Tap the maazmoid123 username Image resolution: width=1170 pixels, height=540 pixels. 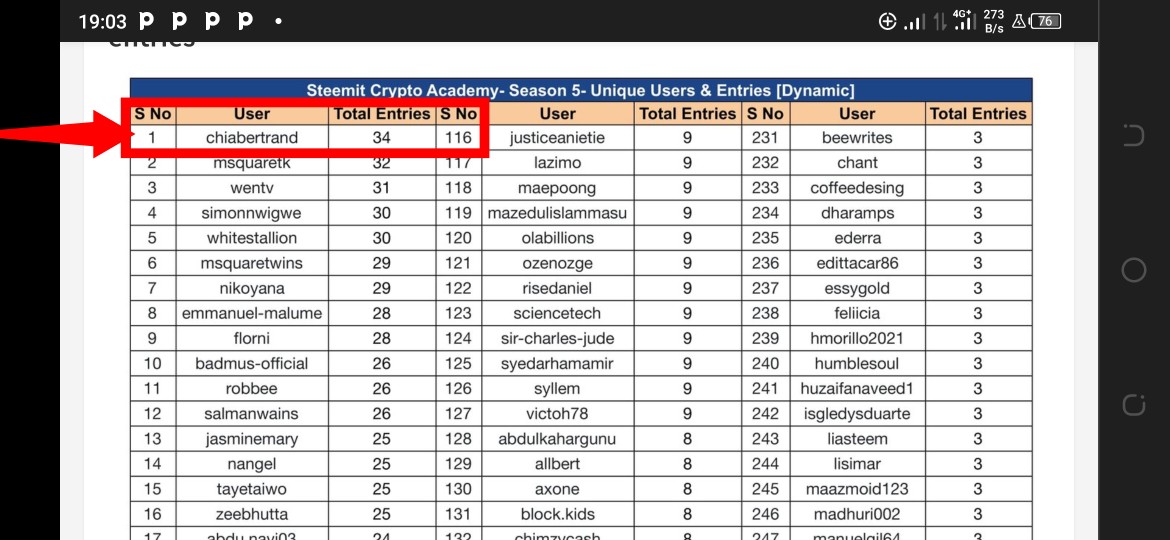coord(857,489)
